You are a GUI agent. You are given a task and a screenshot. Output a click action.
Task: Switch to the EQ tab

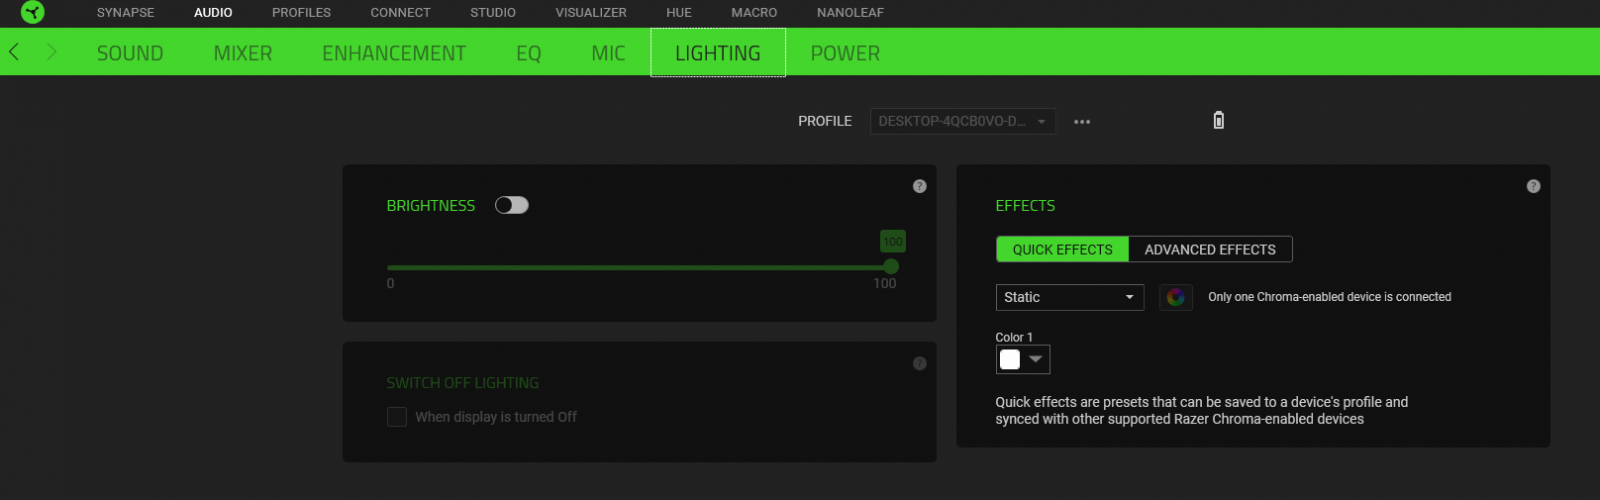click(529, 53)
